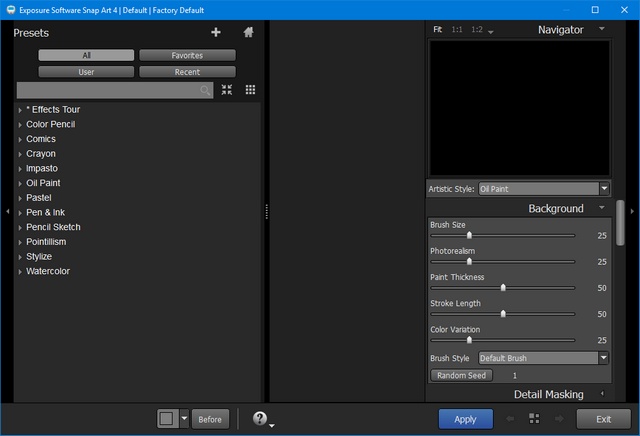The height and width of the screenshot is (436, 640).
Task: Select the Favorites preset filter
Action: [x=187, y=56]
